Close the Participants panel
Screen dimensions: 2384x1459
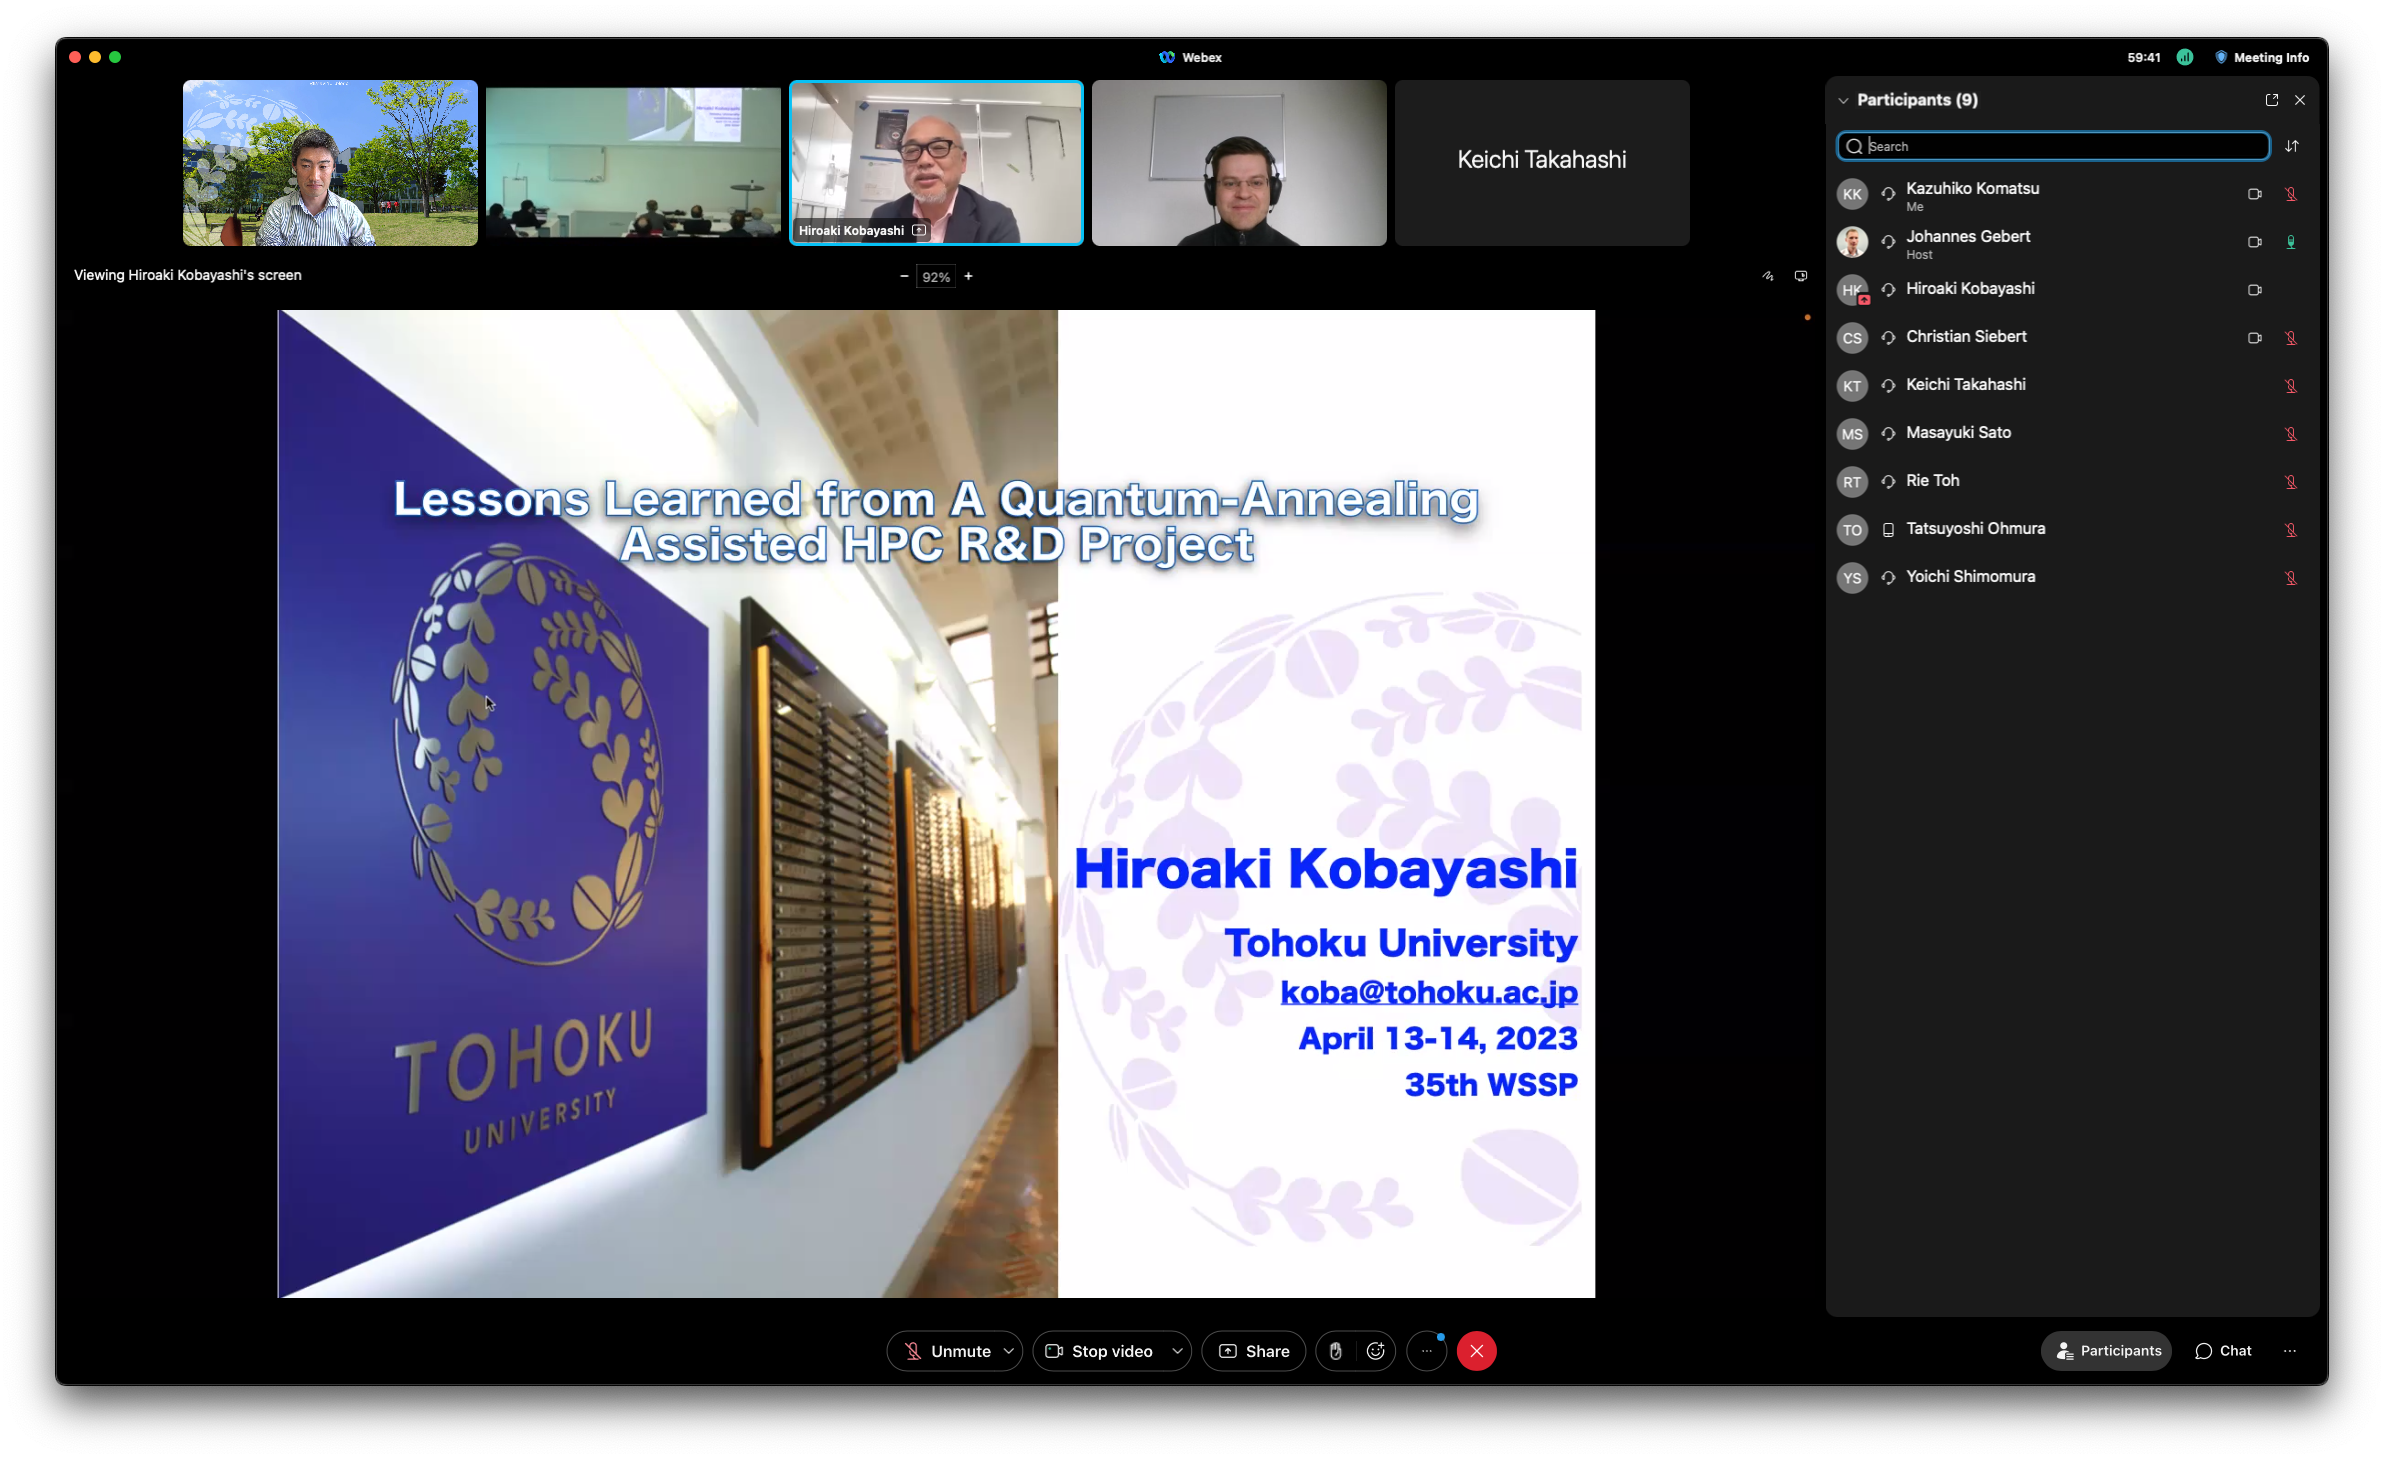pos(2300,100)
